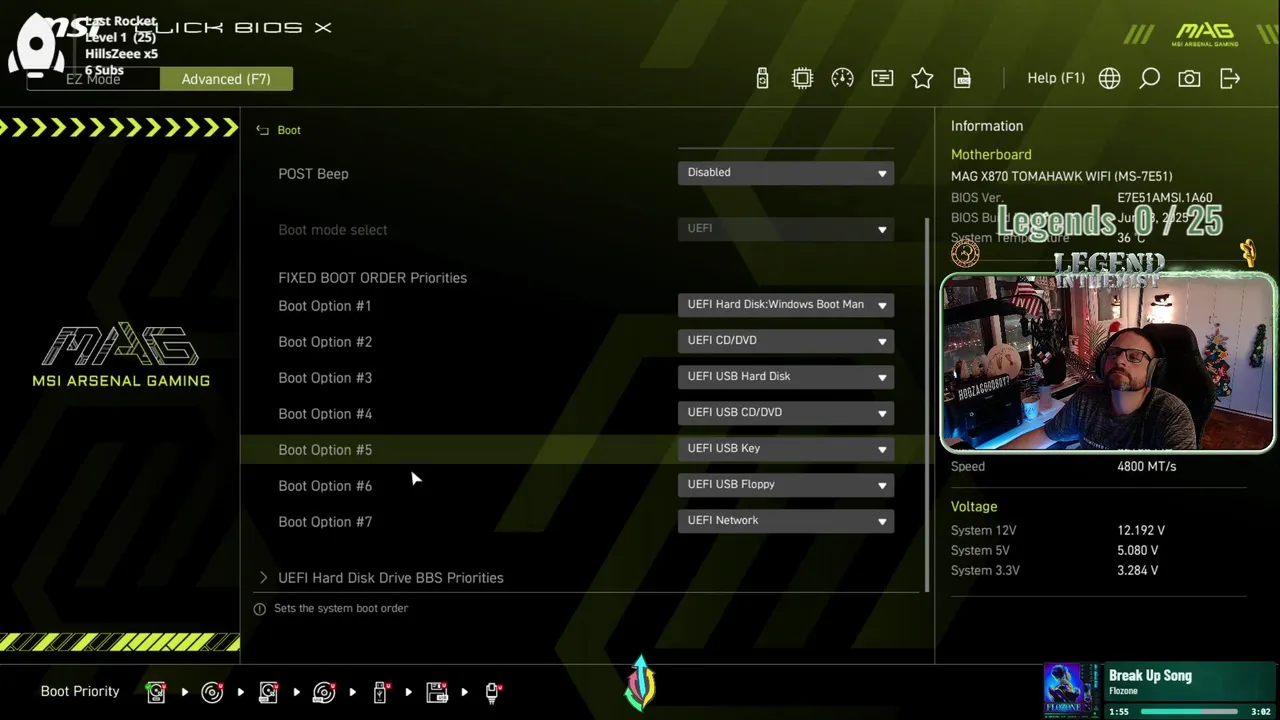
Task: Take a screenshot with the camera icon
Action: (x=1189, y=78)
